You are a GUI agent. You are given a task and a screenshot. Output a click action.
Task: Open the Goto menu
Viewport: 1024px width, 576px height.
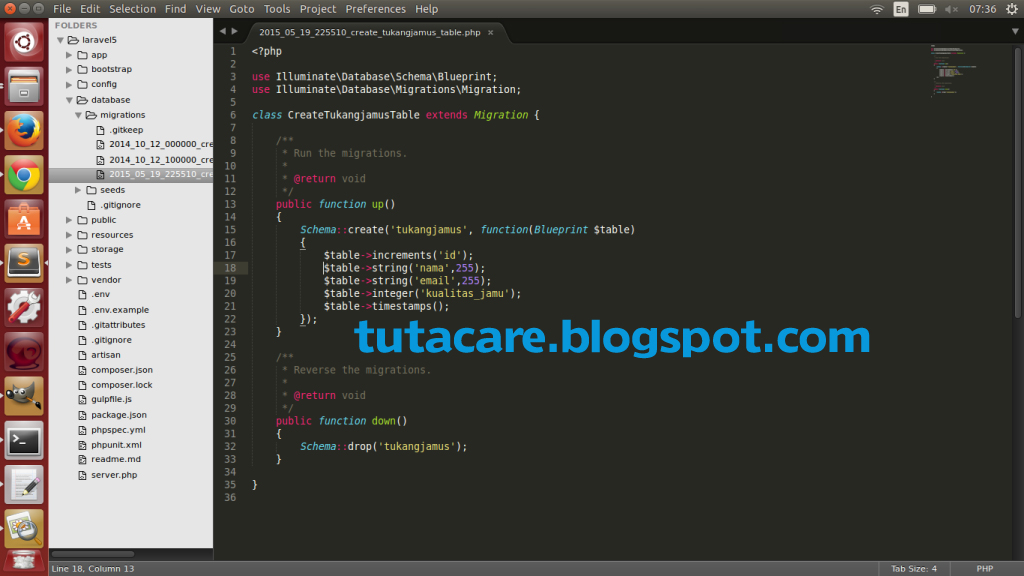point(241,9)
